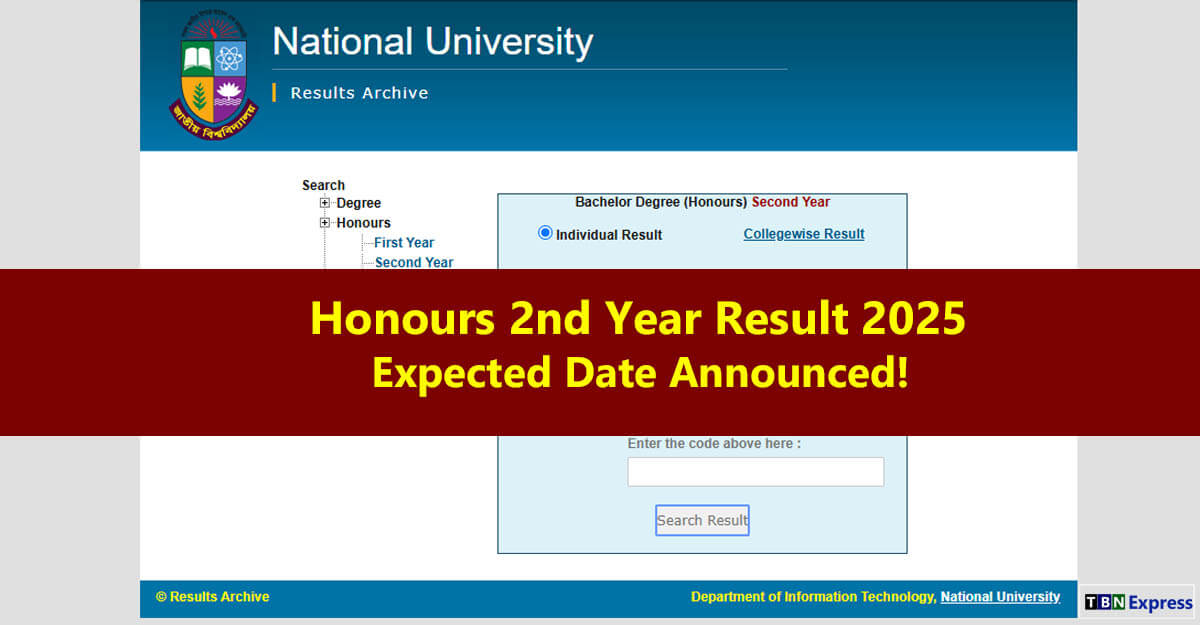Open the First Year results link

[404, 242]
